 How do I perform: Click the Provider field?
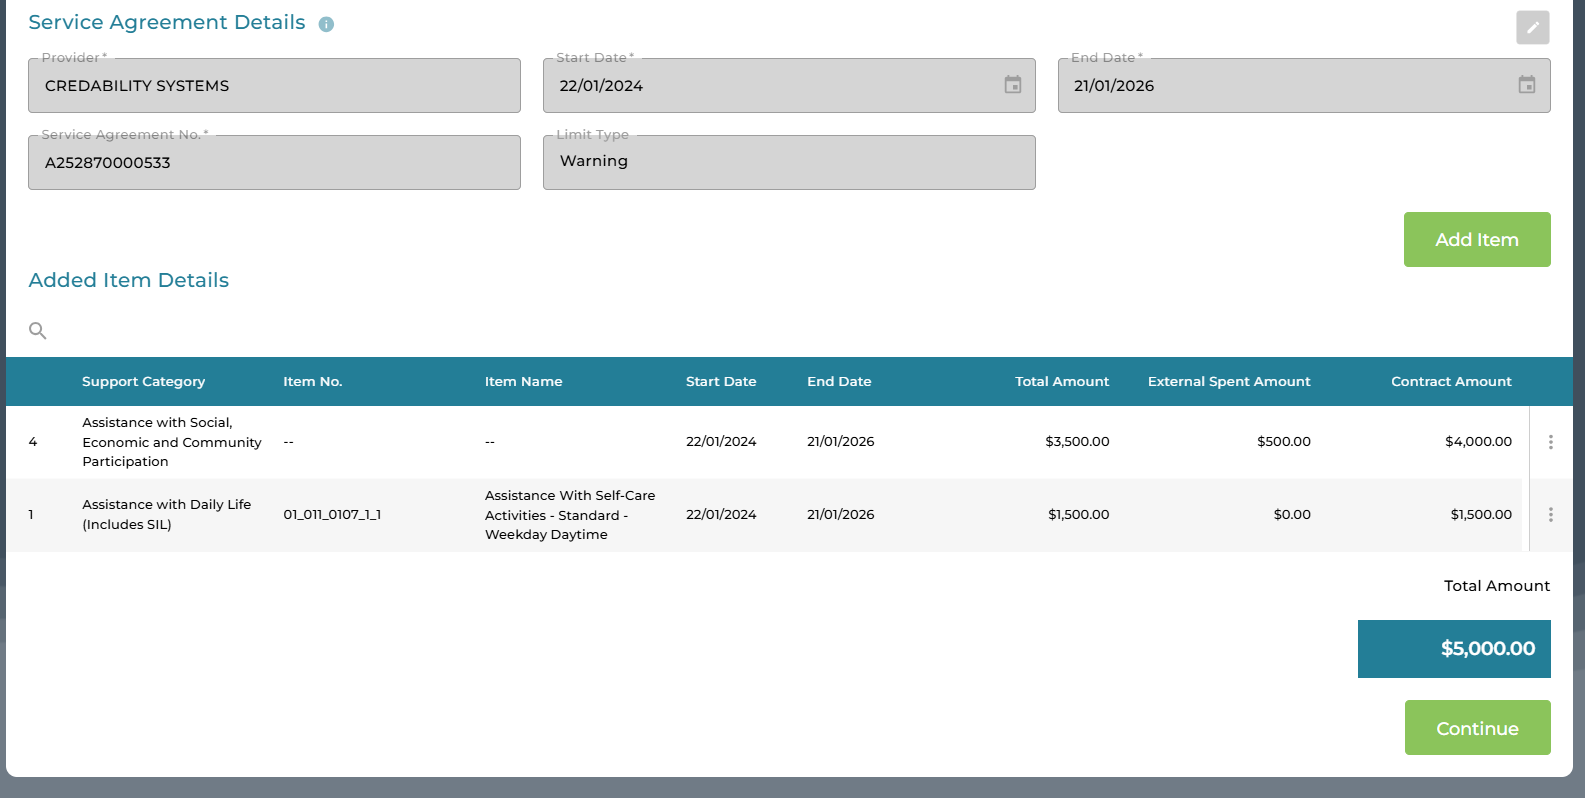click(x=274, y=86)
